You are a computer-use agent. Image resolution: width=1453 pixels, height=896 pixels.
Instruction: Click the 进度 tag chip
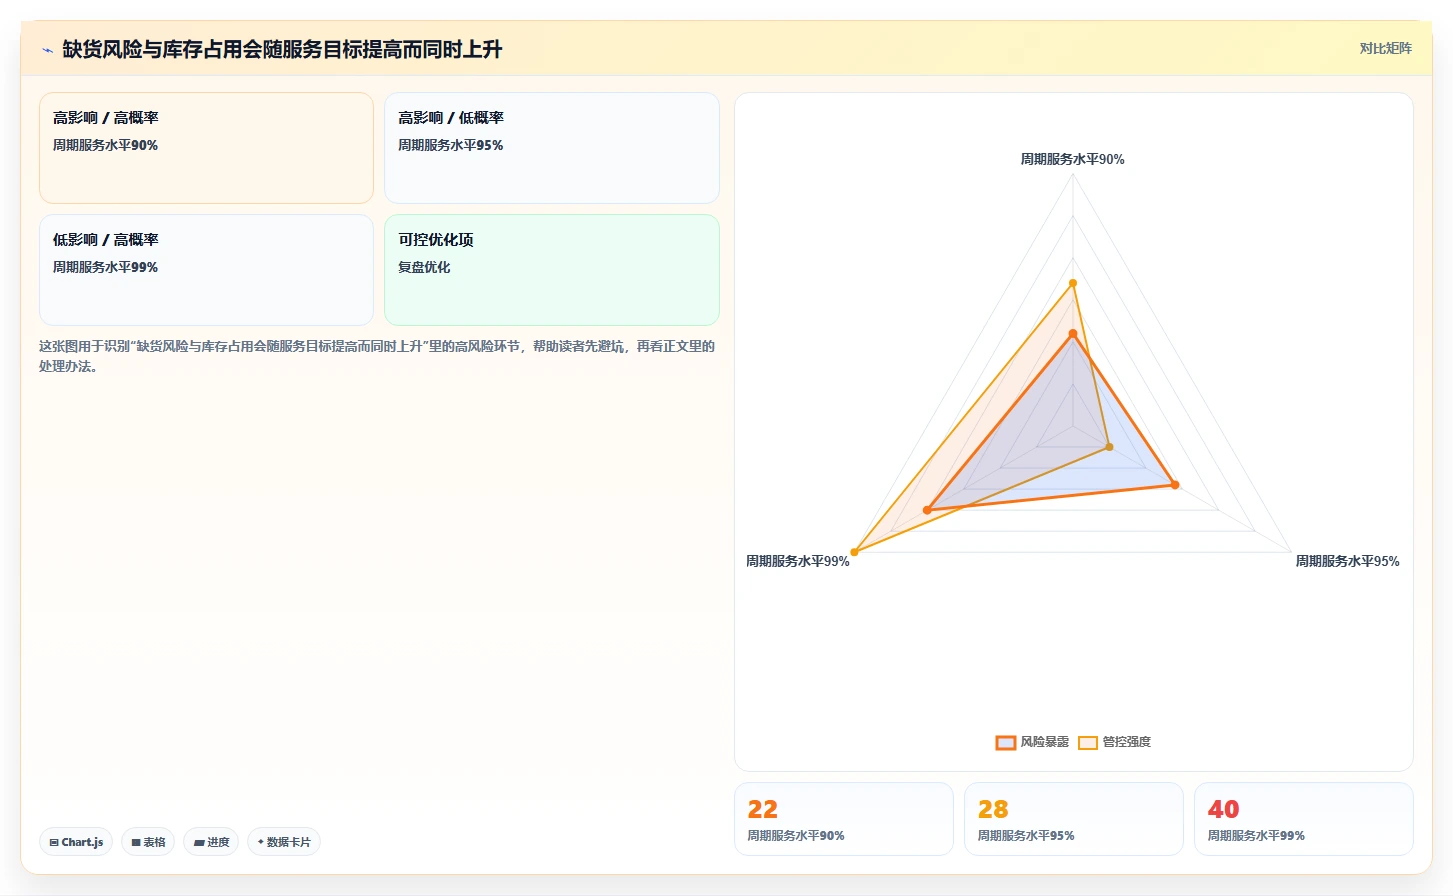coord(211,842)
